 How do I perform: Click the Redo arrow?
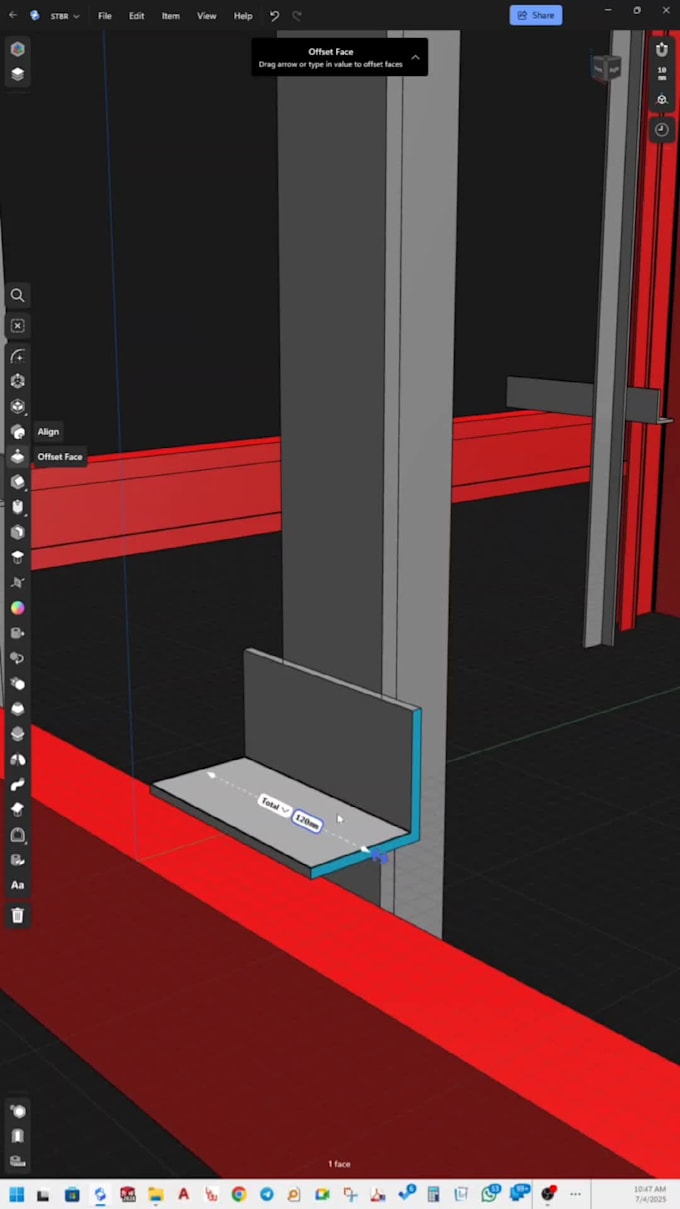(x=297, y=16)
